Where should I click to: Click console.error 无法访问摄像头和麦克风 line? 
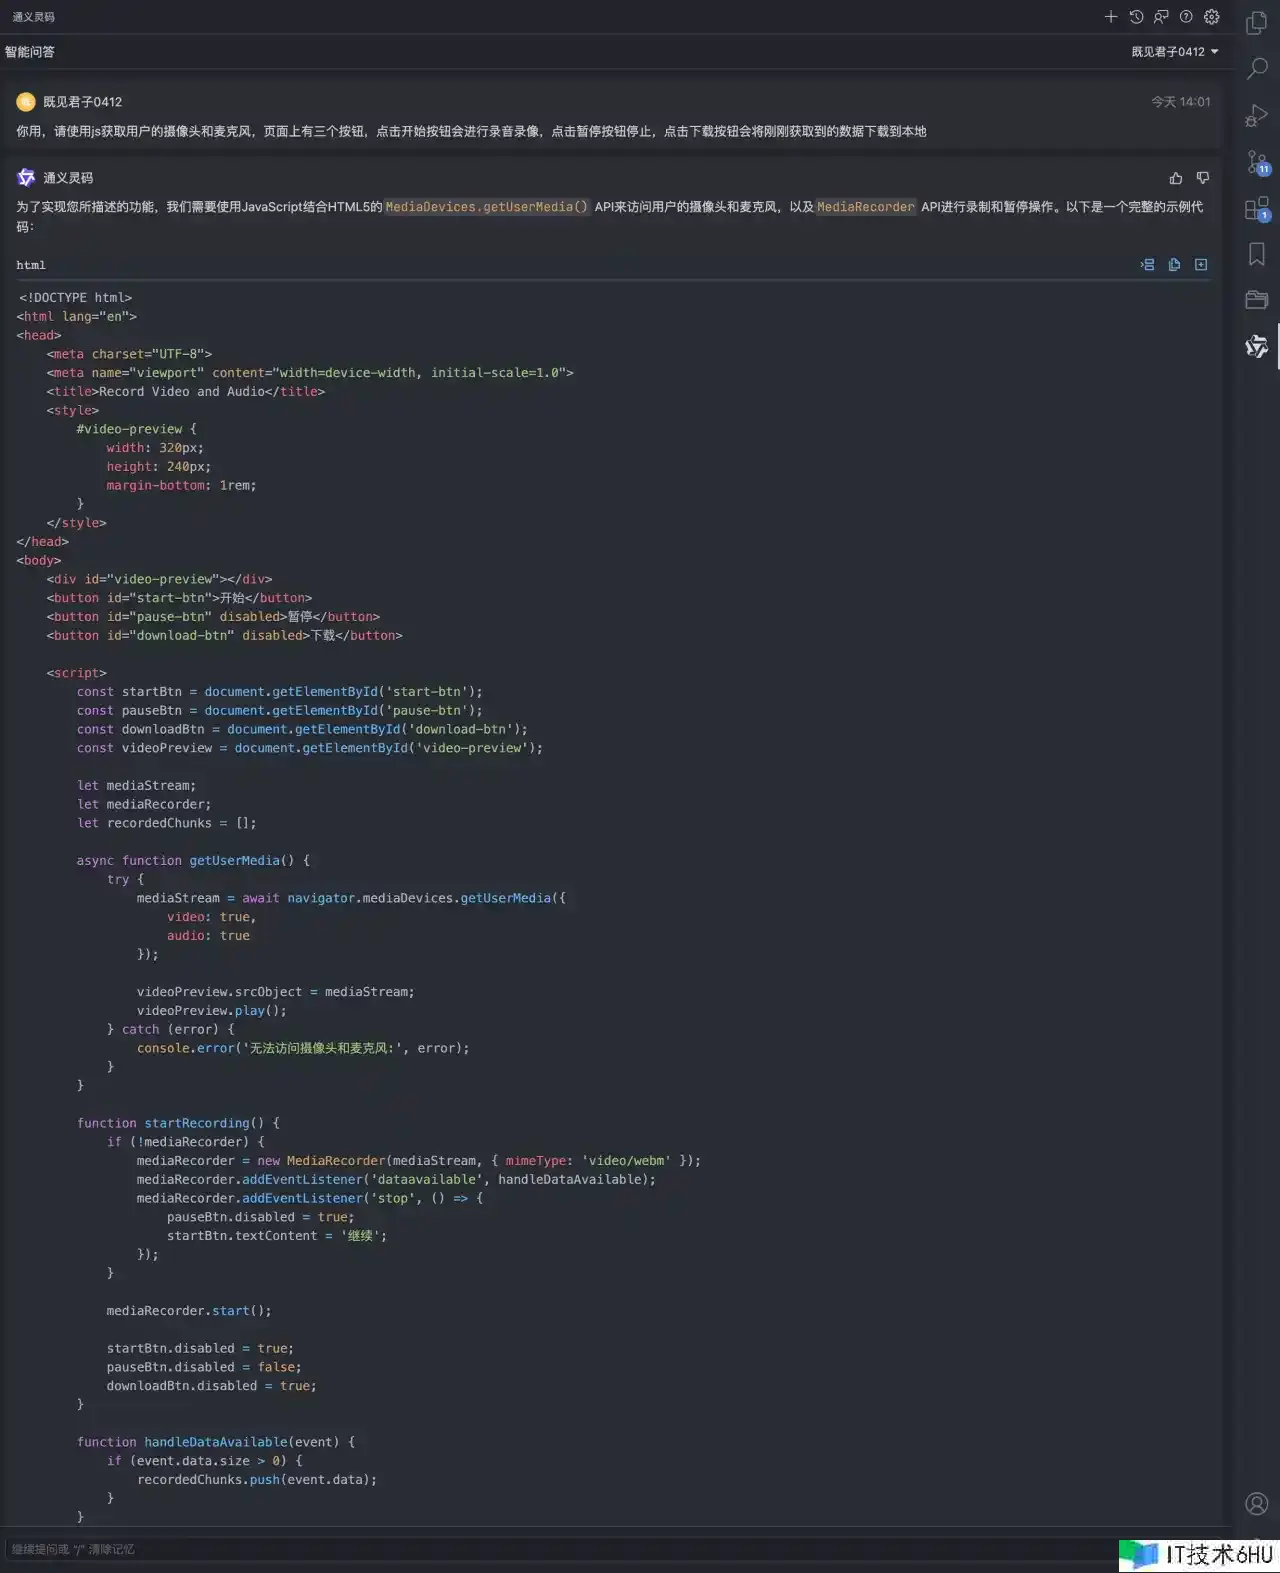point(303,1048)
